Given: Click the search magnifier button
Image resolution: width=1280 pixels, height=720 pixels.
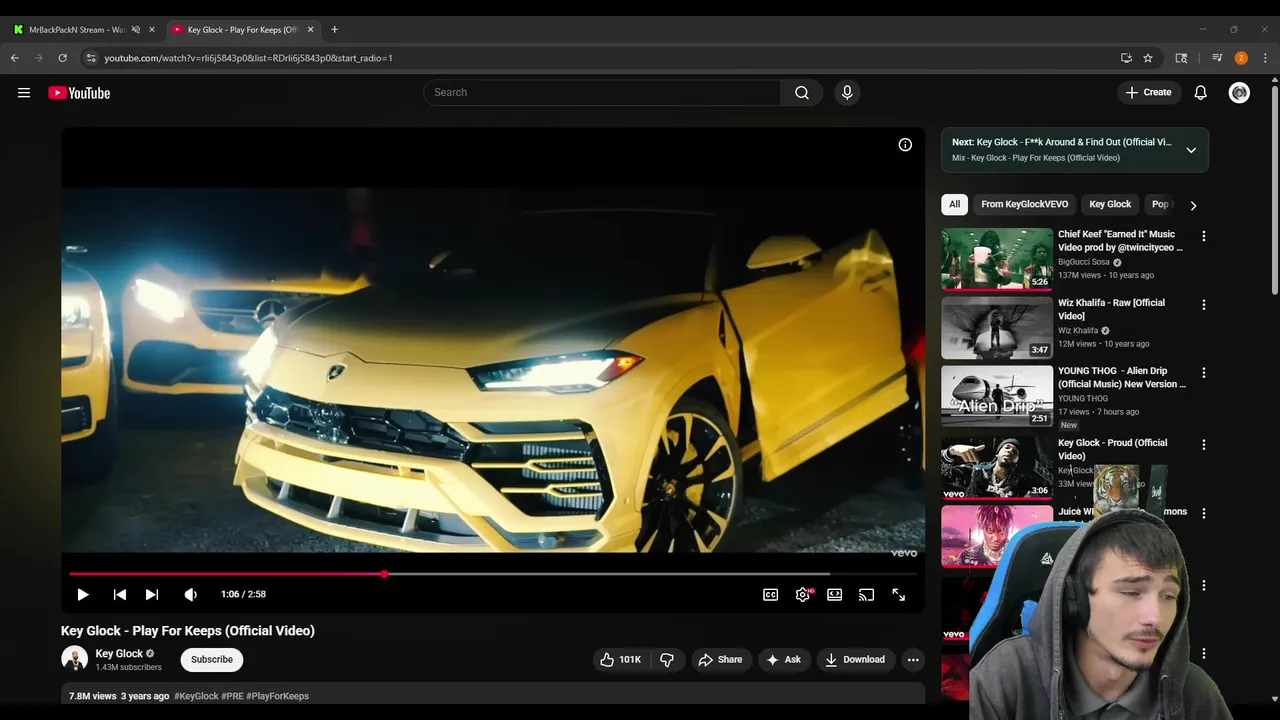Looking at the screenshot, I should coord(802,92).
